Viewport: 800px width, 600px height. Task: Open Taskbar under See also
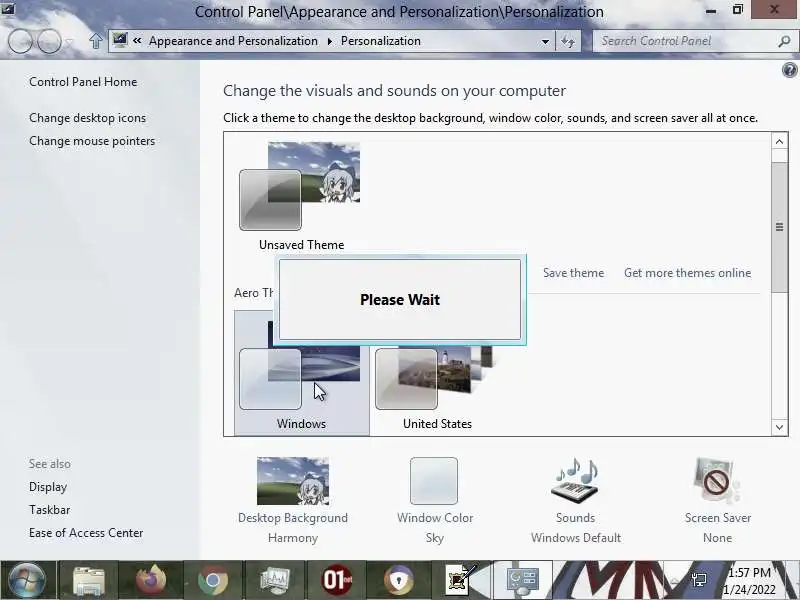coord(49,510)
